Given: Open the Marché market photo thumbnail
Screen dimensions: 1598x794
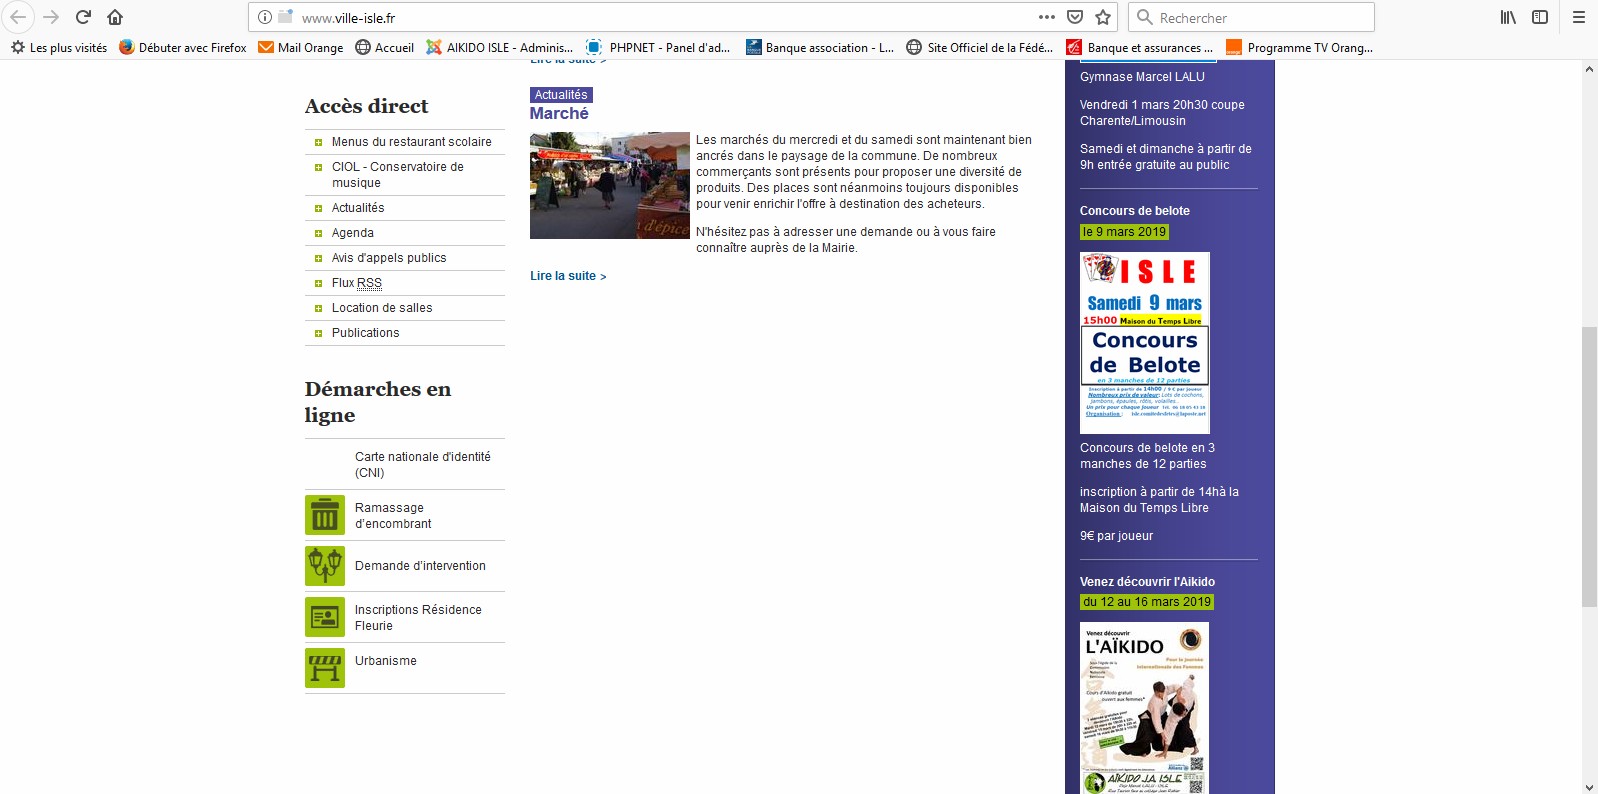Looking at the screenshot, I should 610,185.
